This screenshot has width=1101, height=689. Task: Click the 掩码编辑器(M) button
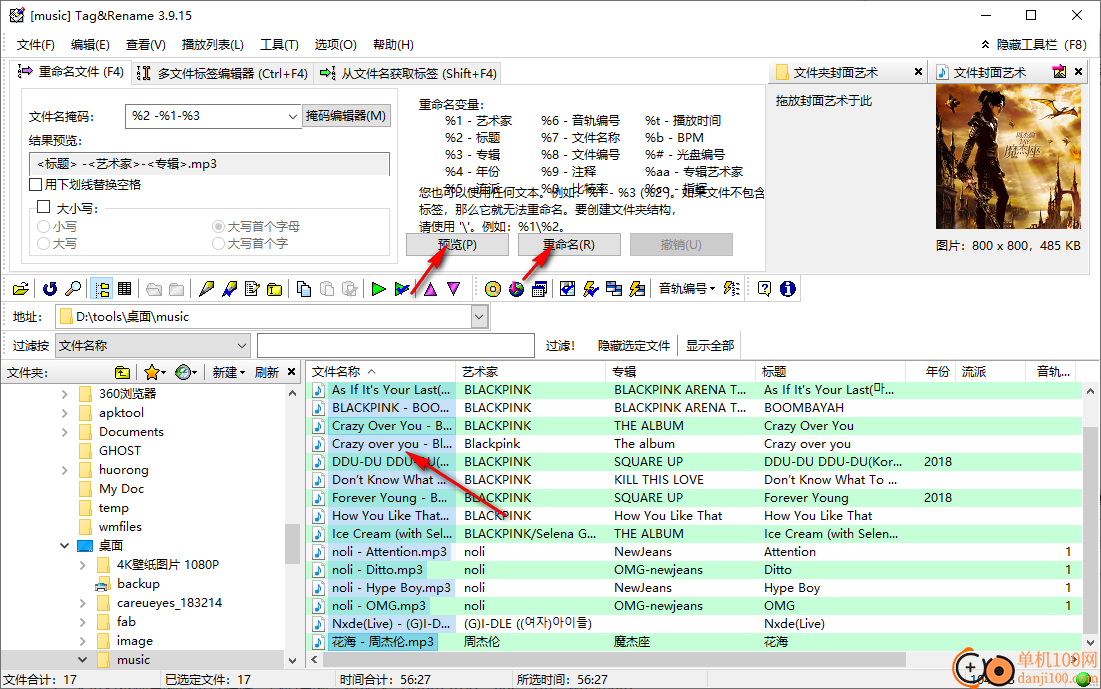click(346, 116)
